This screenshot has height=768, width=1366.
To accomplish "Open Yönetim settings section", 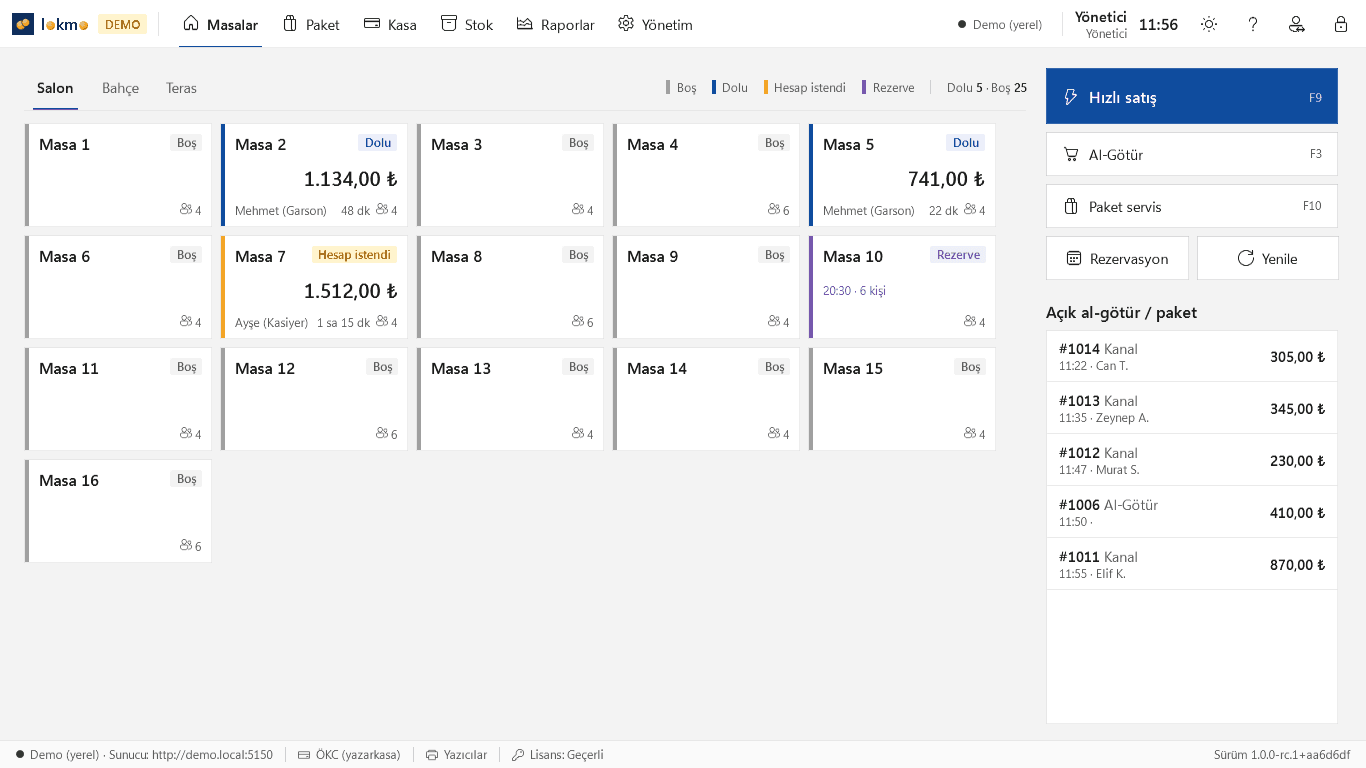I will (655, 24).
